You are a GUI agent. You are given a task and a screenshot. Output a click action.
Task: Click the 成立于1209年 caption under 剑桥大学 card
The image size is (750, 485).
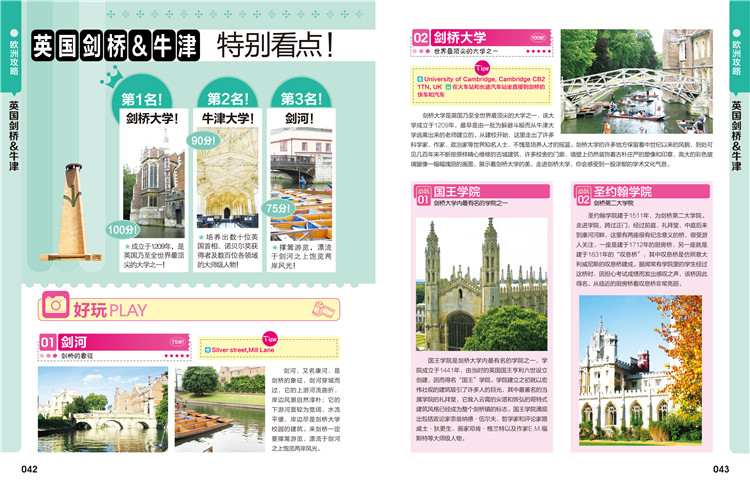click(x=154, y=256)
